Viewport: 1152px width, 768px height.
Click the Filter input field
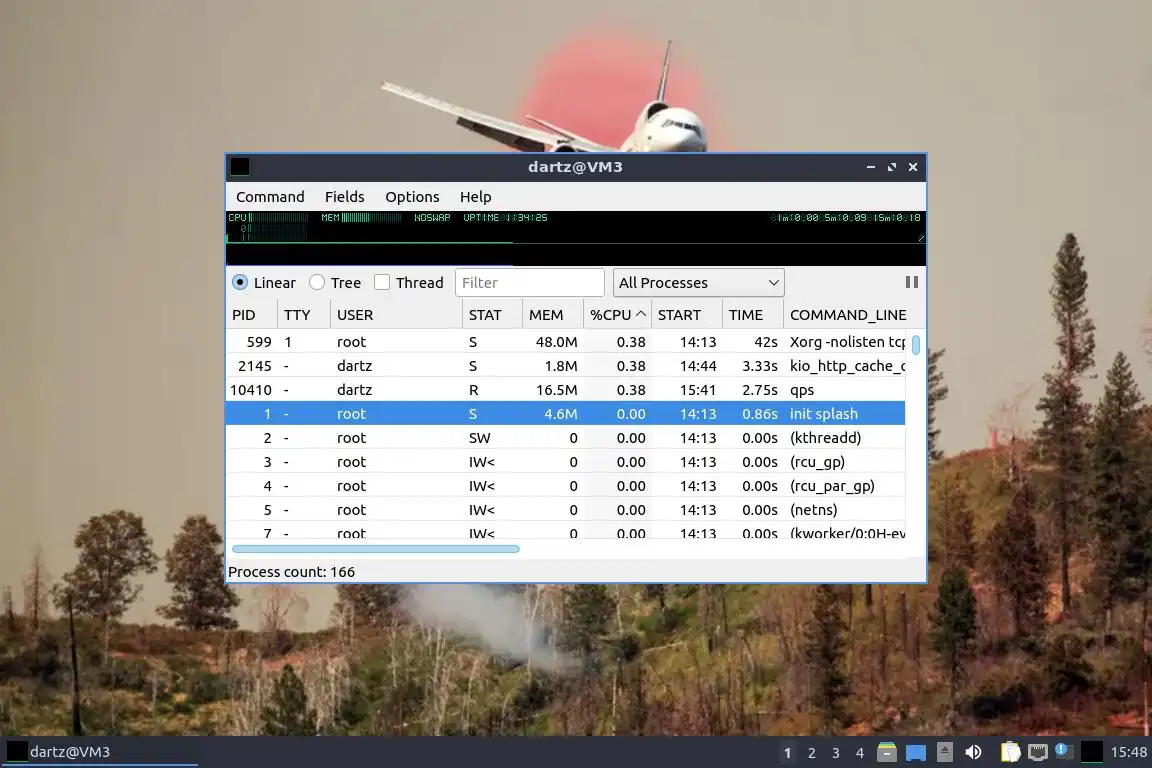tap(530, 282)
